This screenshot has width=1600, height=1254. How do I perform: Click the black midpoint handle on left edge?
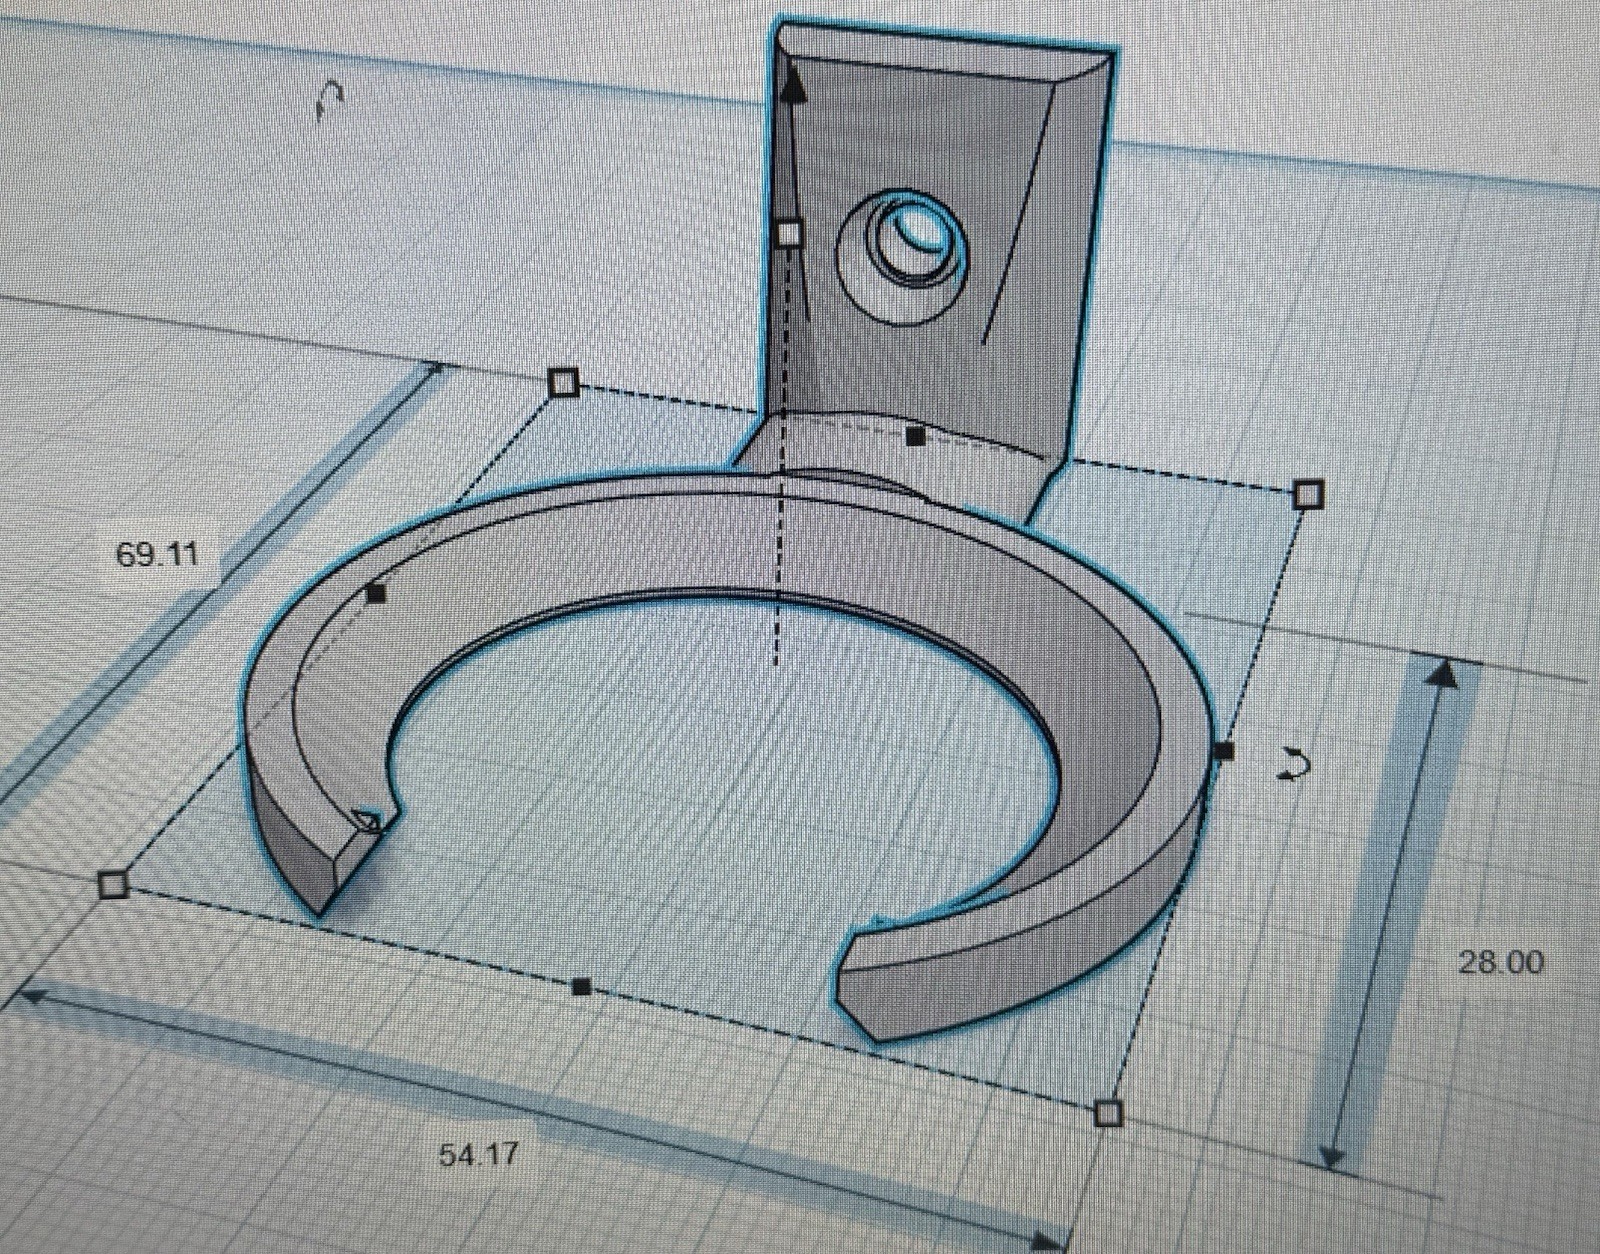(376, 594)
